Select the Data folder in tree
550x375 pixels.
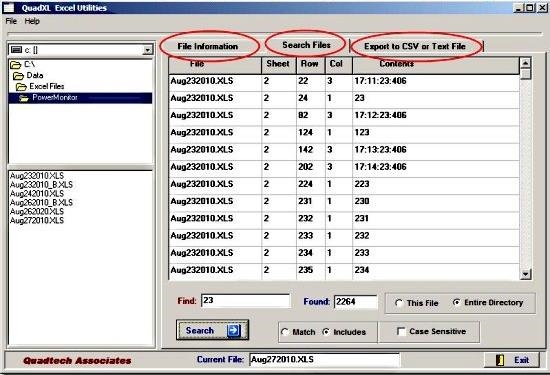coord(35,75)
